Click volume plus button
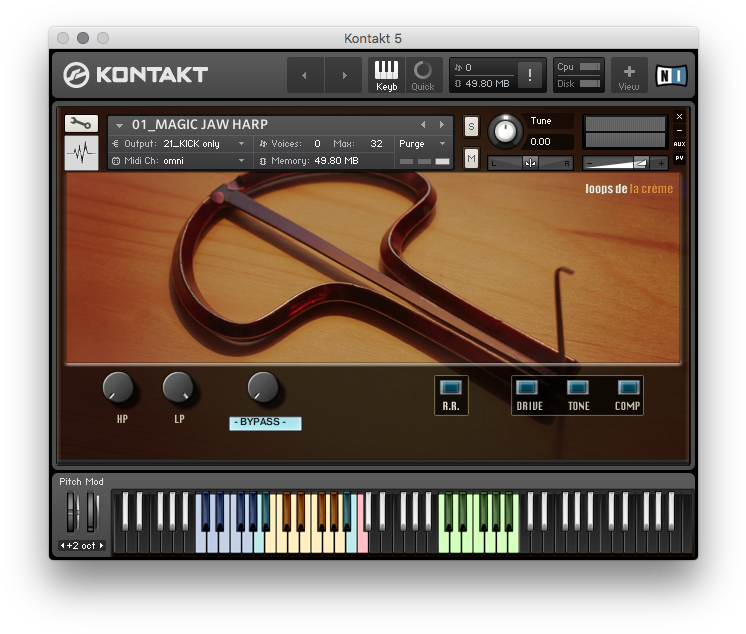This screenshot has width=746, height=634. point(661,163)
